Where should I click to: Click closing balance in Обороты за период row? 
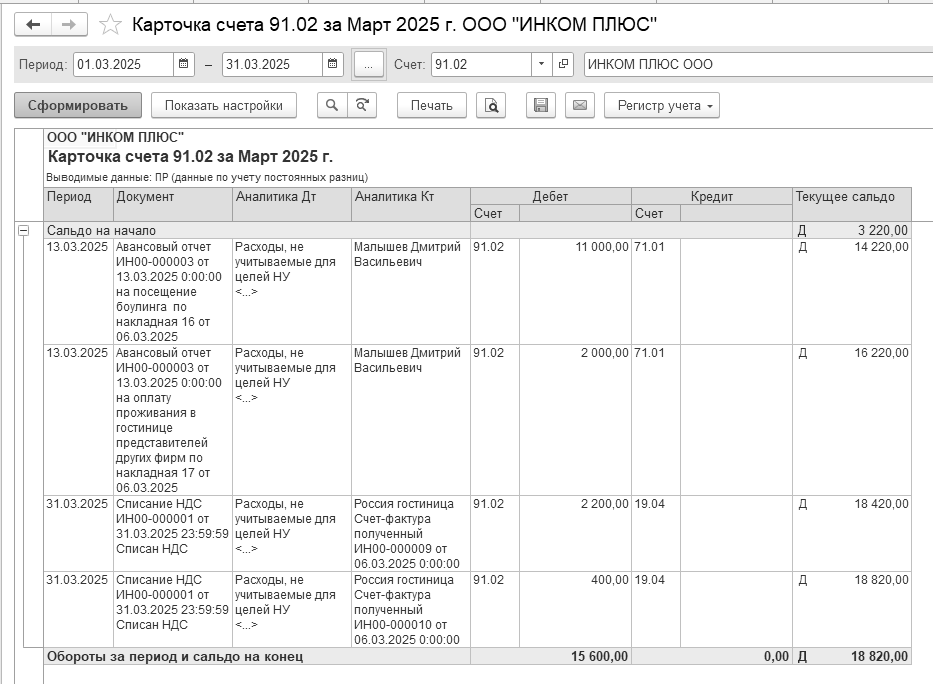click(x=879, y=656)
